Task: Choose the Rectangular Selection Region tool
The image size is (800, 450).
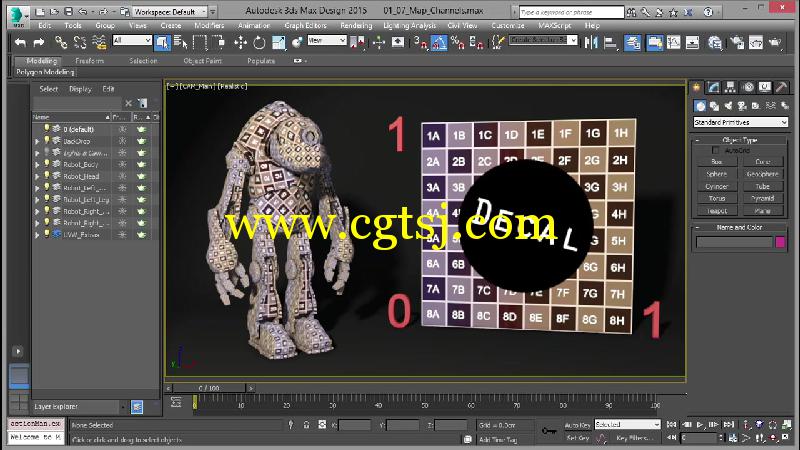Action: click(199, 43)
